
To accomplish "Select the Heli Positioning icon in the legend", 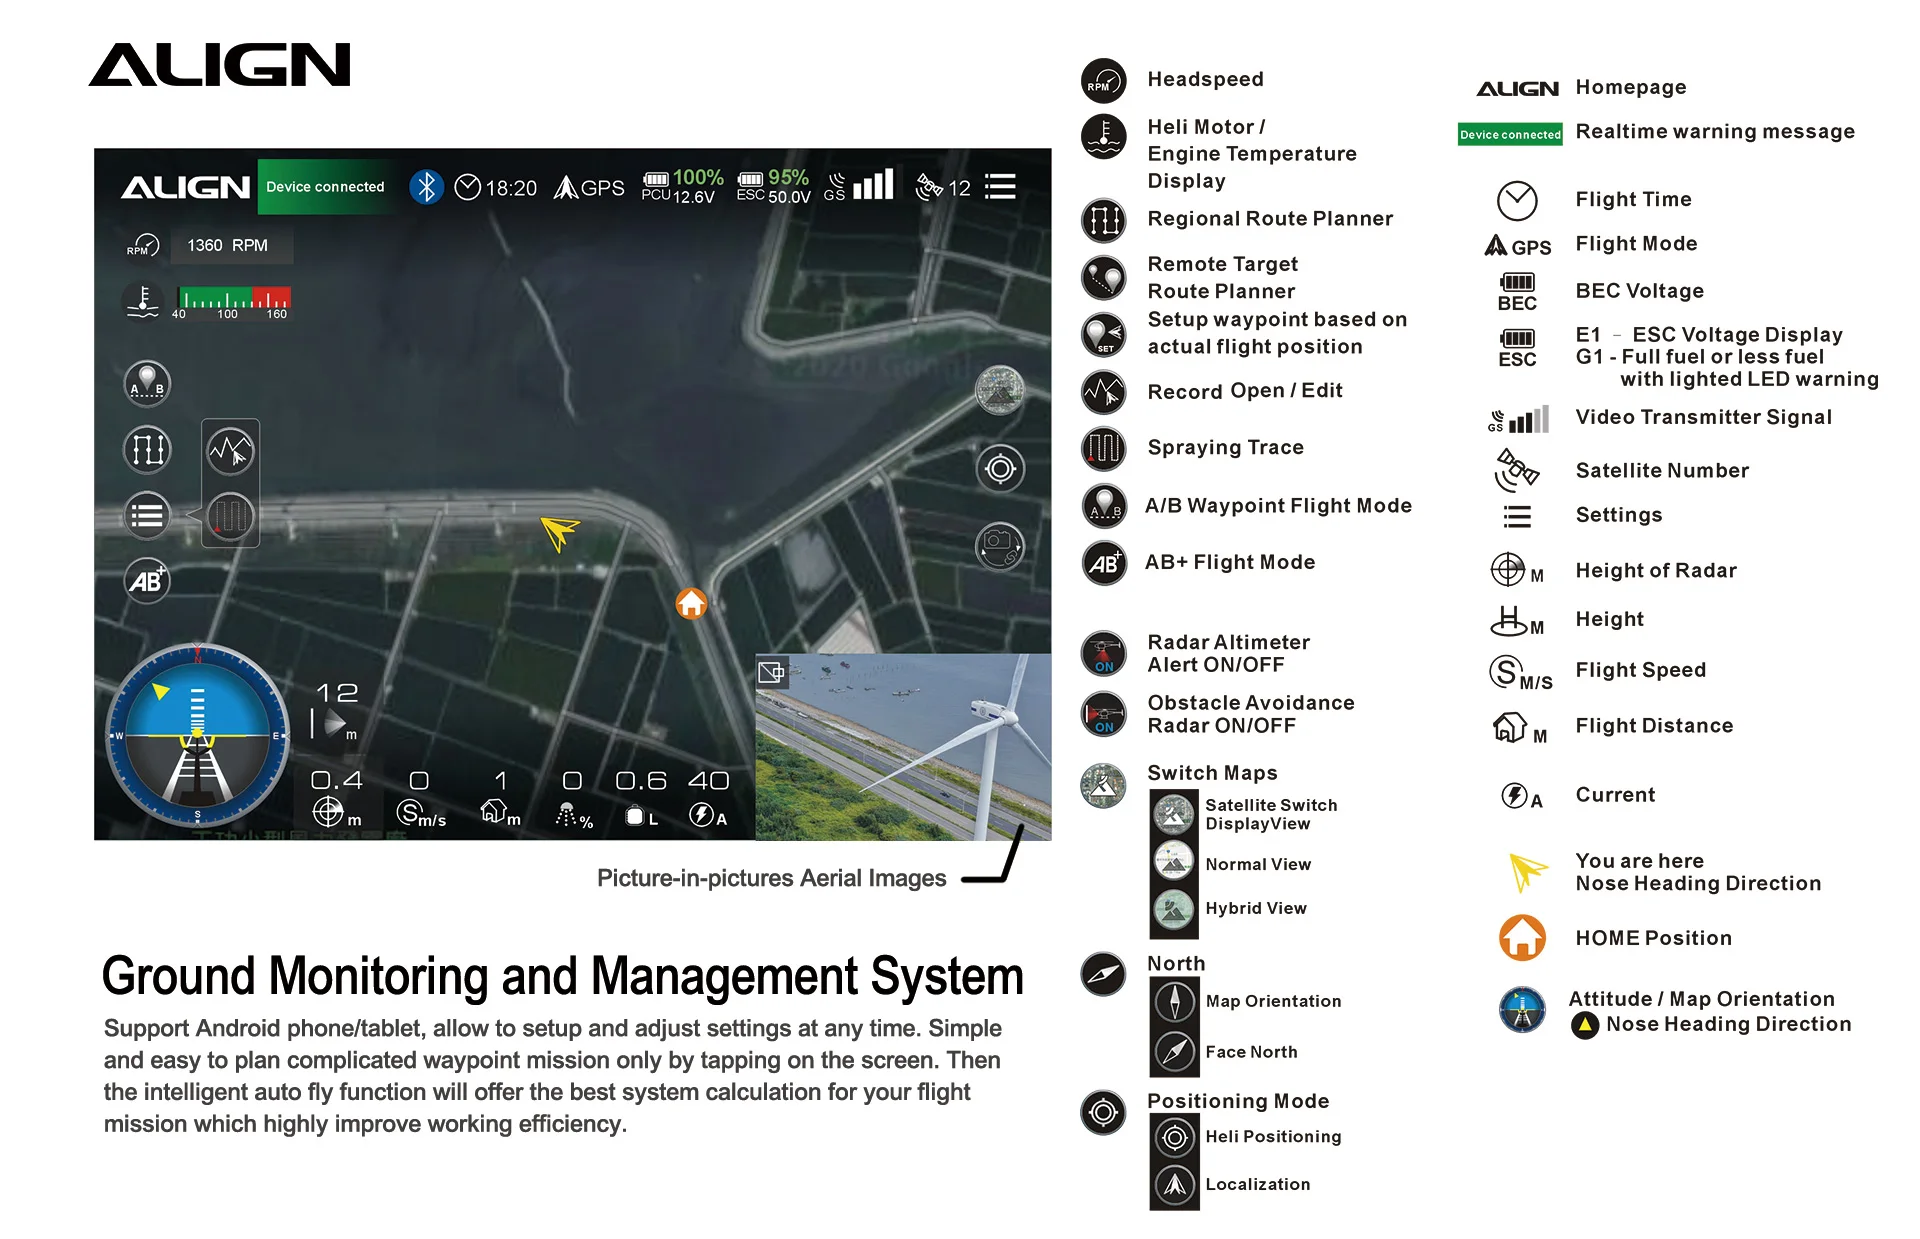I will point(1175,1137).
